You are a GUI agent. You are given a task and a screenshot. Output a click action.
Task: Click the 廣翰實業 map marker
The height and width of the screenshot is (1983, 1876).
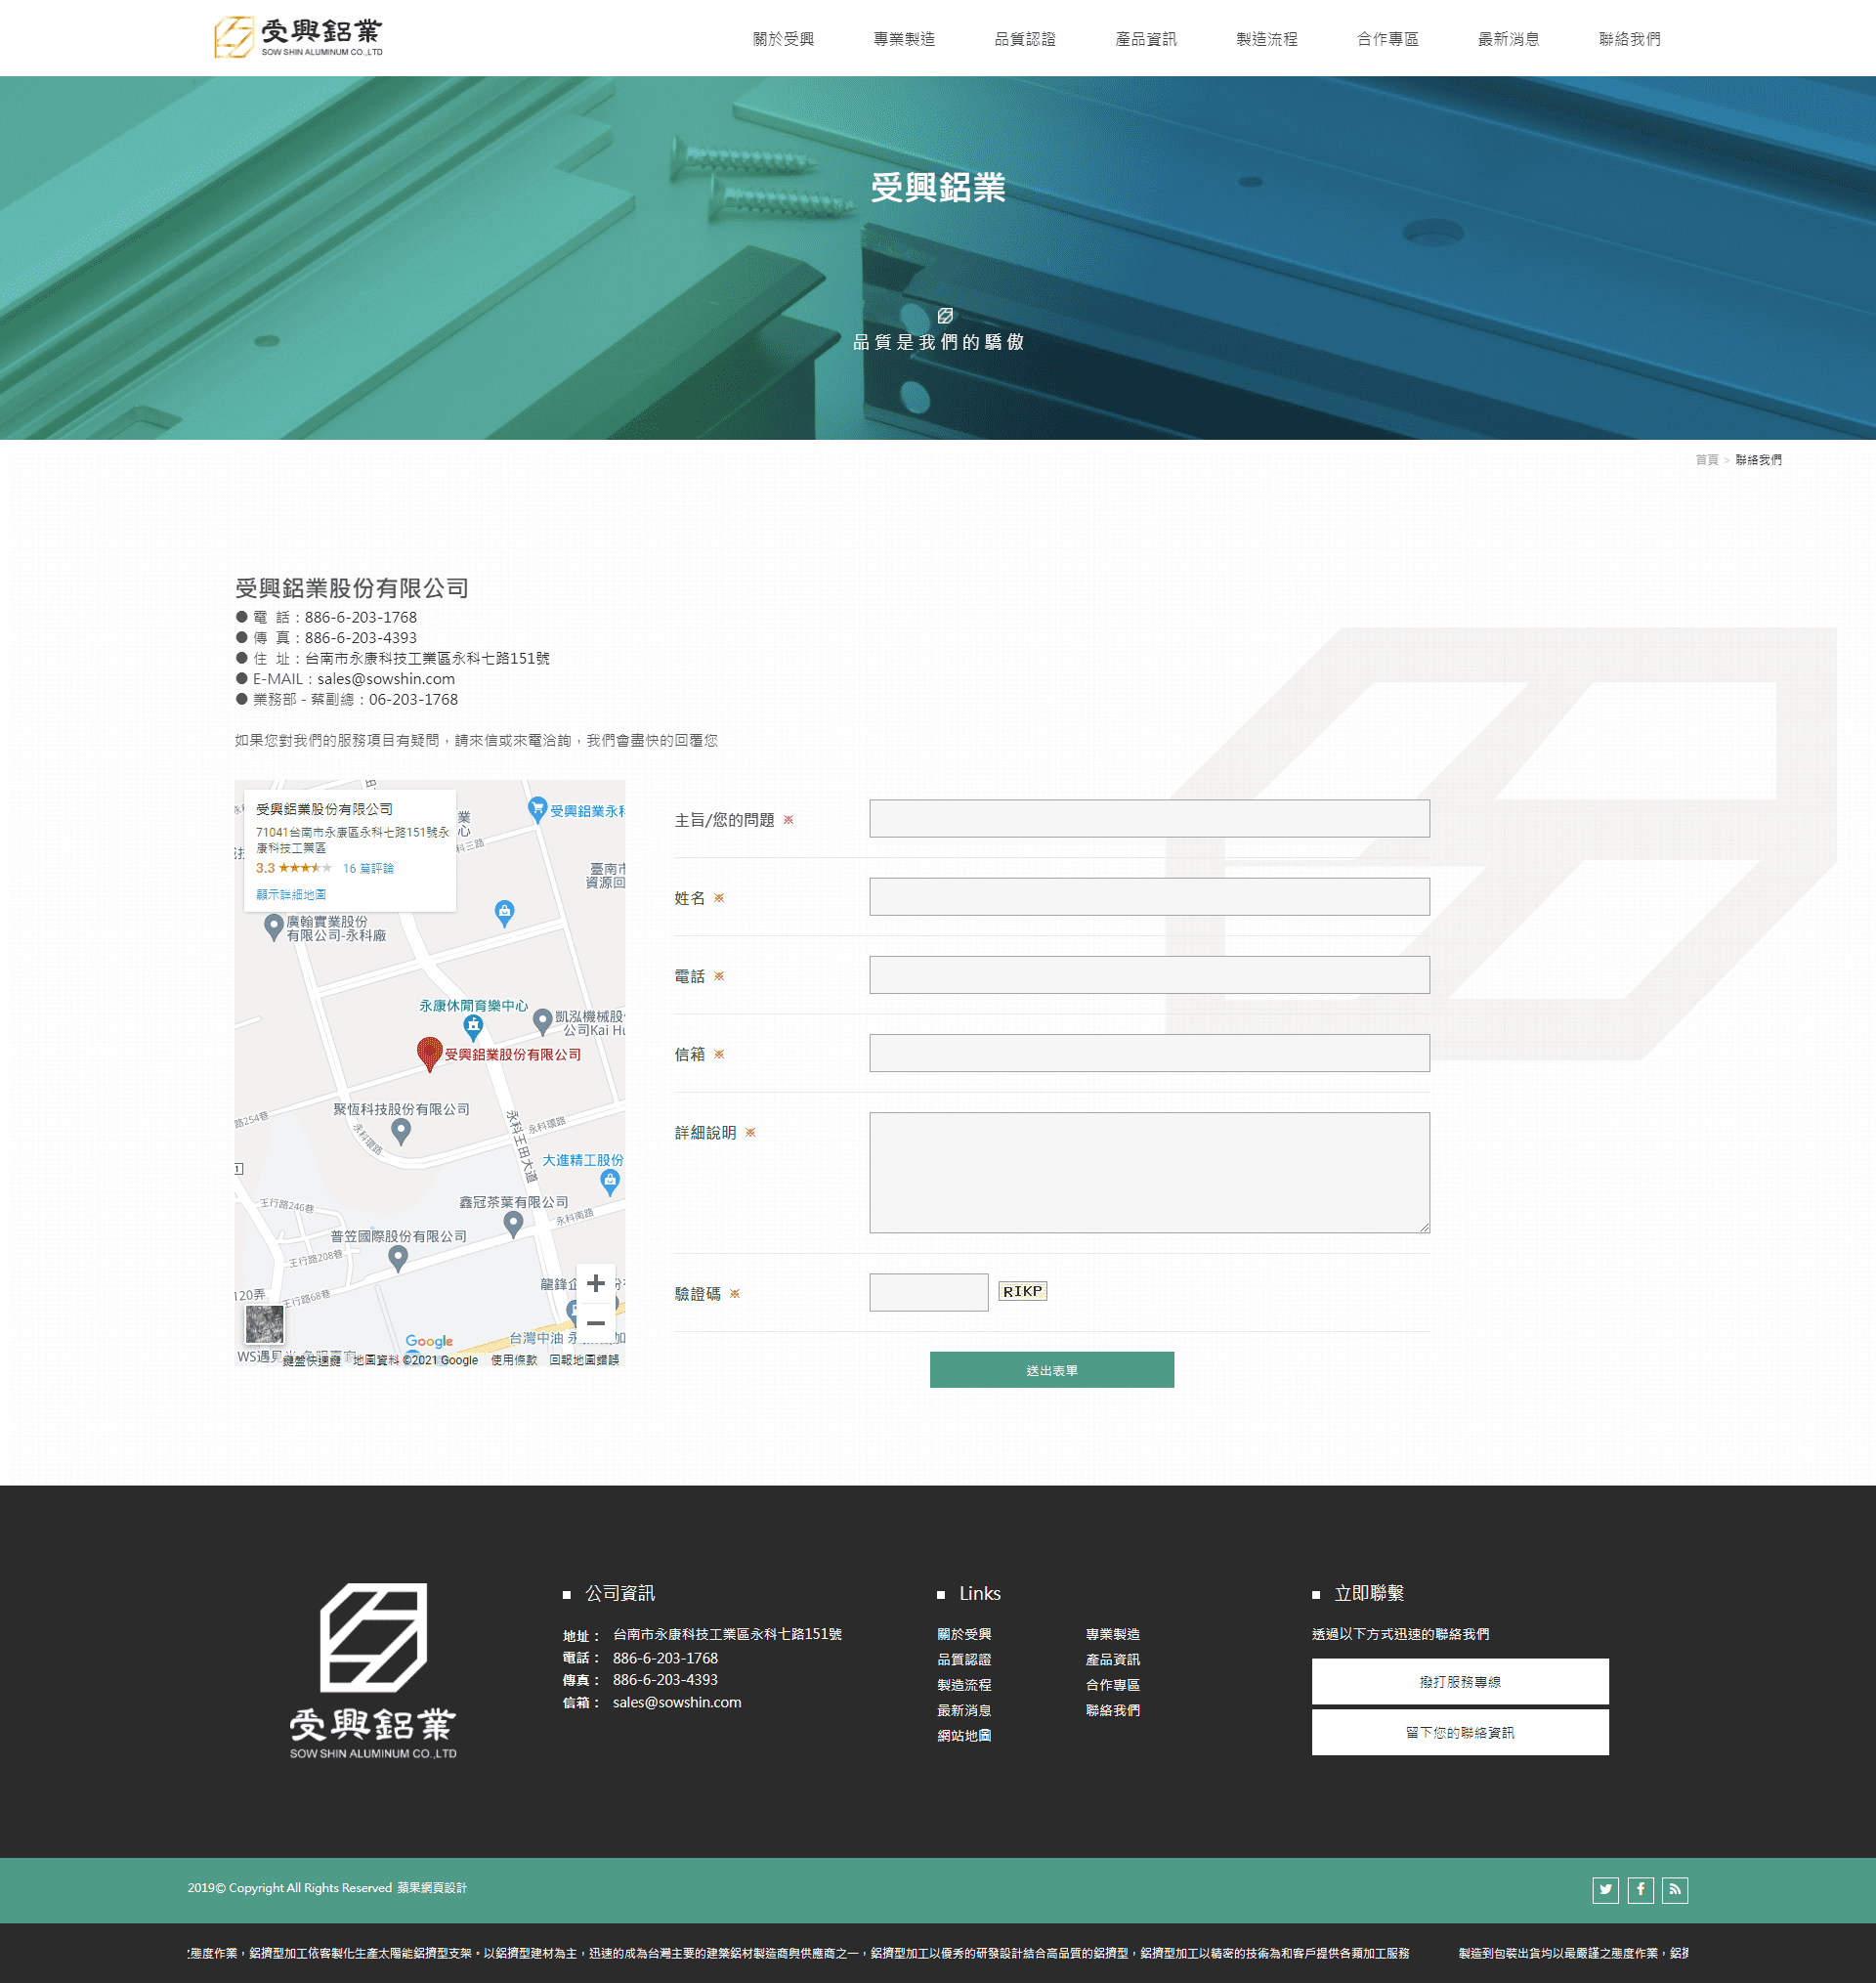273,927
